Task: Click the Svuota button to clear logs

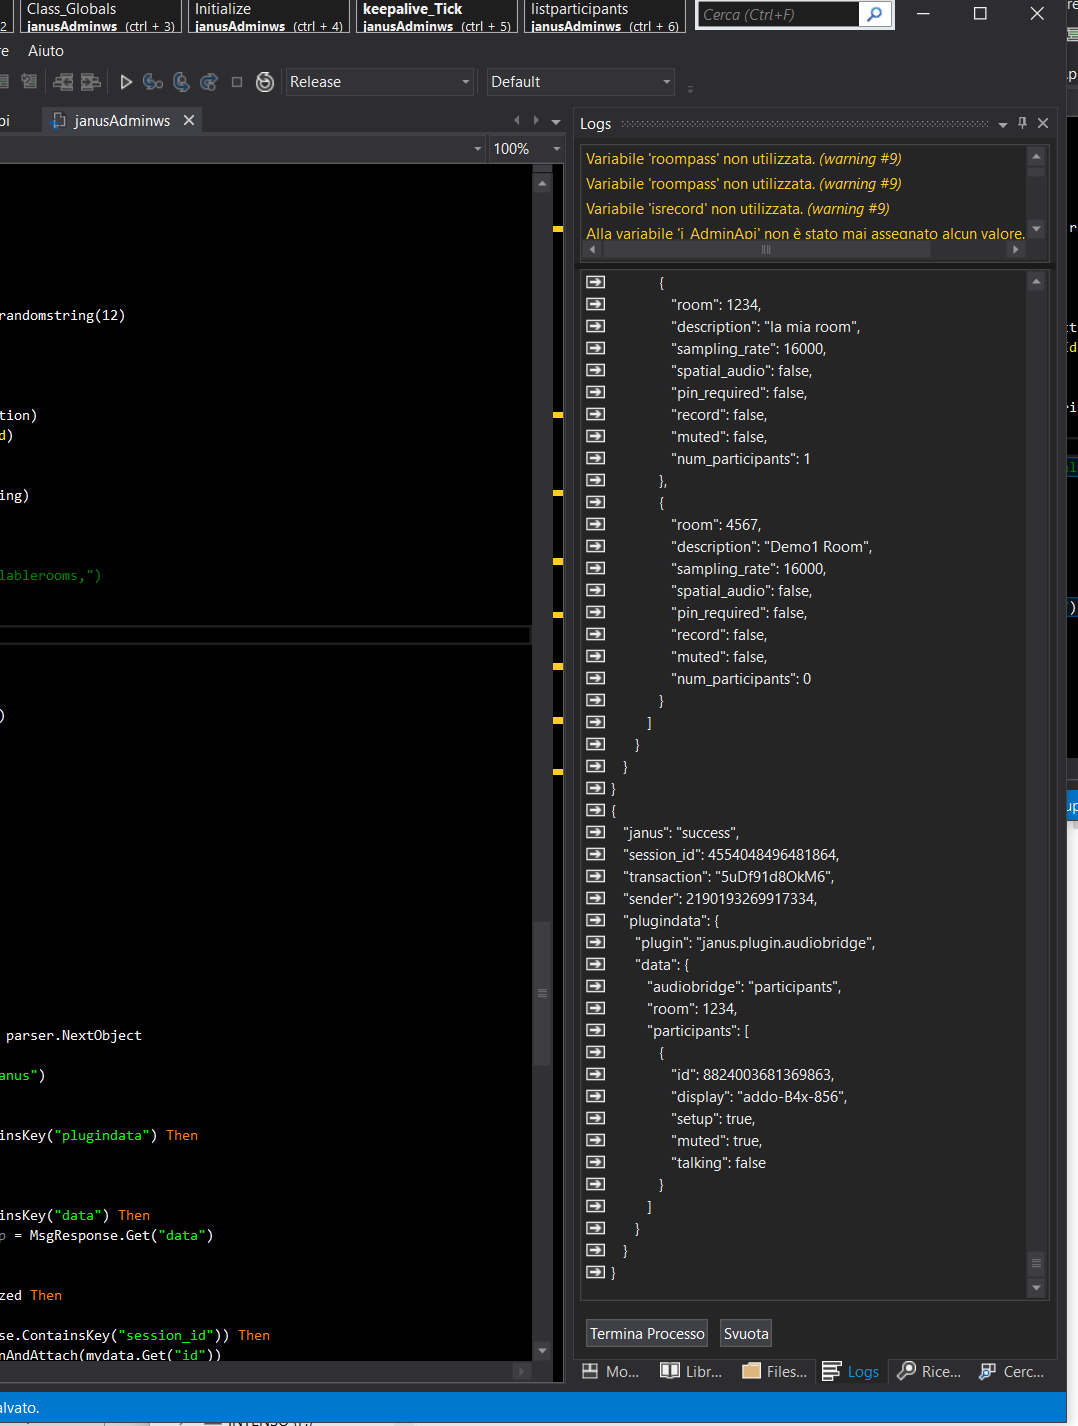Action: pyautogui.click(x=746, y=1334)
